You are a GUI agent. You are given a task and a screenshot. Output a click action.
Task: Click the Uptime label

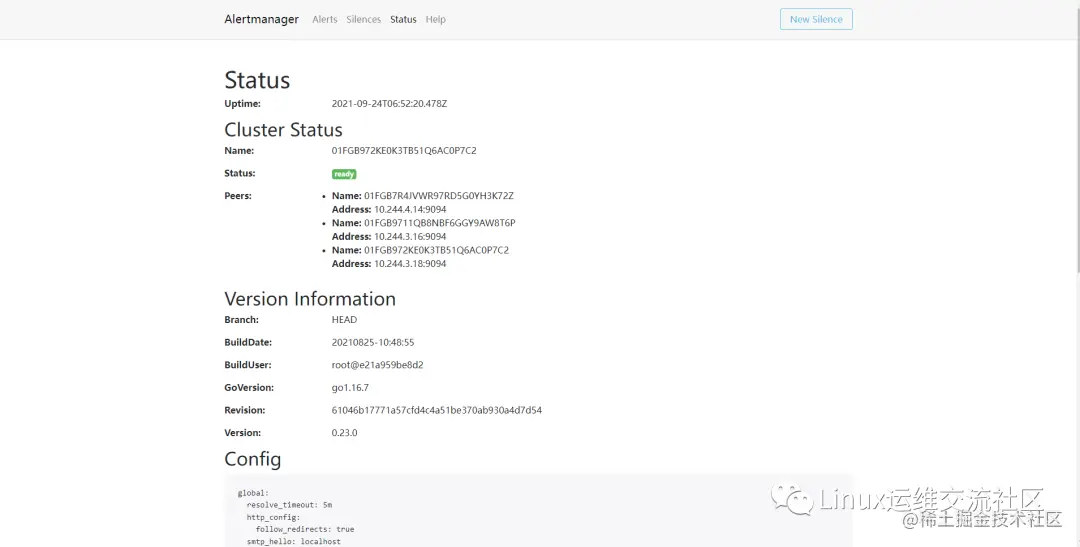[242, 103]
